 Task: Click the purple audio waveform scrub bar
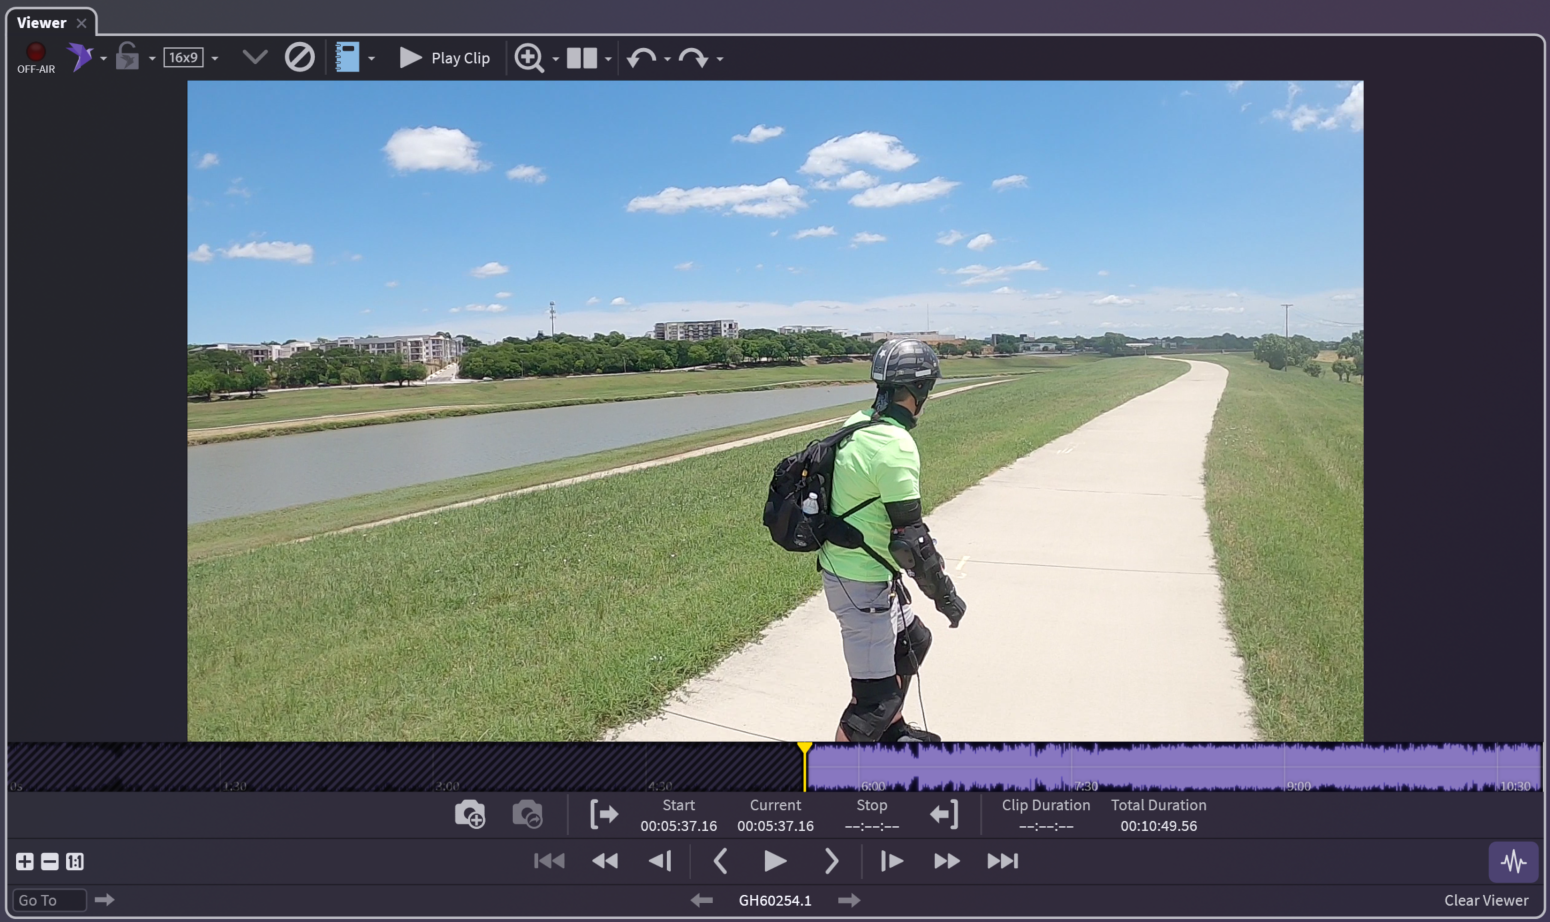click(x=1170, y=767)
